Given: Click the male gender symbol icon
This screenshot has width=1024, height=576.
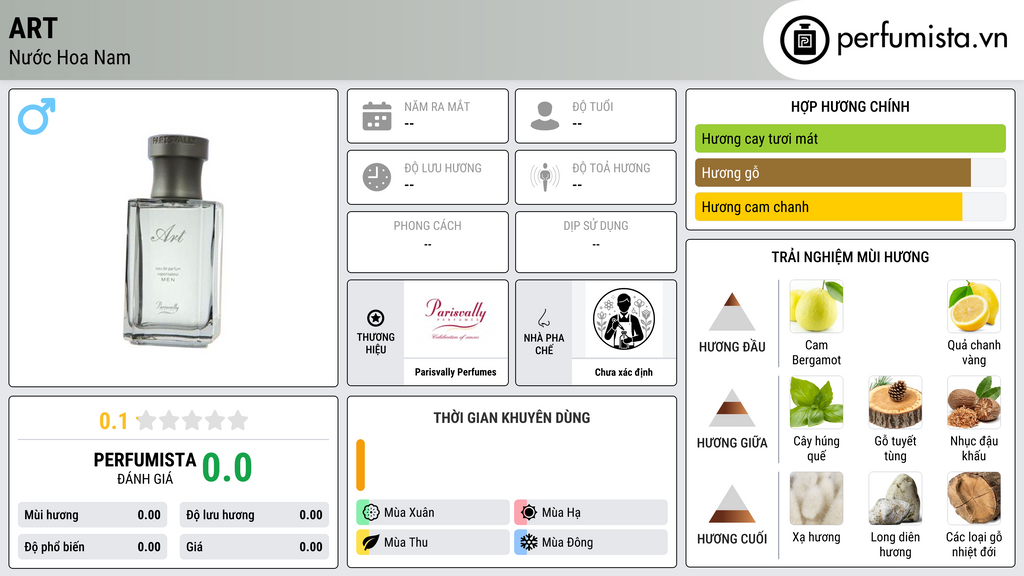Looking at the screenshot, I should pos(37,116).
